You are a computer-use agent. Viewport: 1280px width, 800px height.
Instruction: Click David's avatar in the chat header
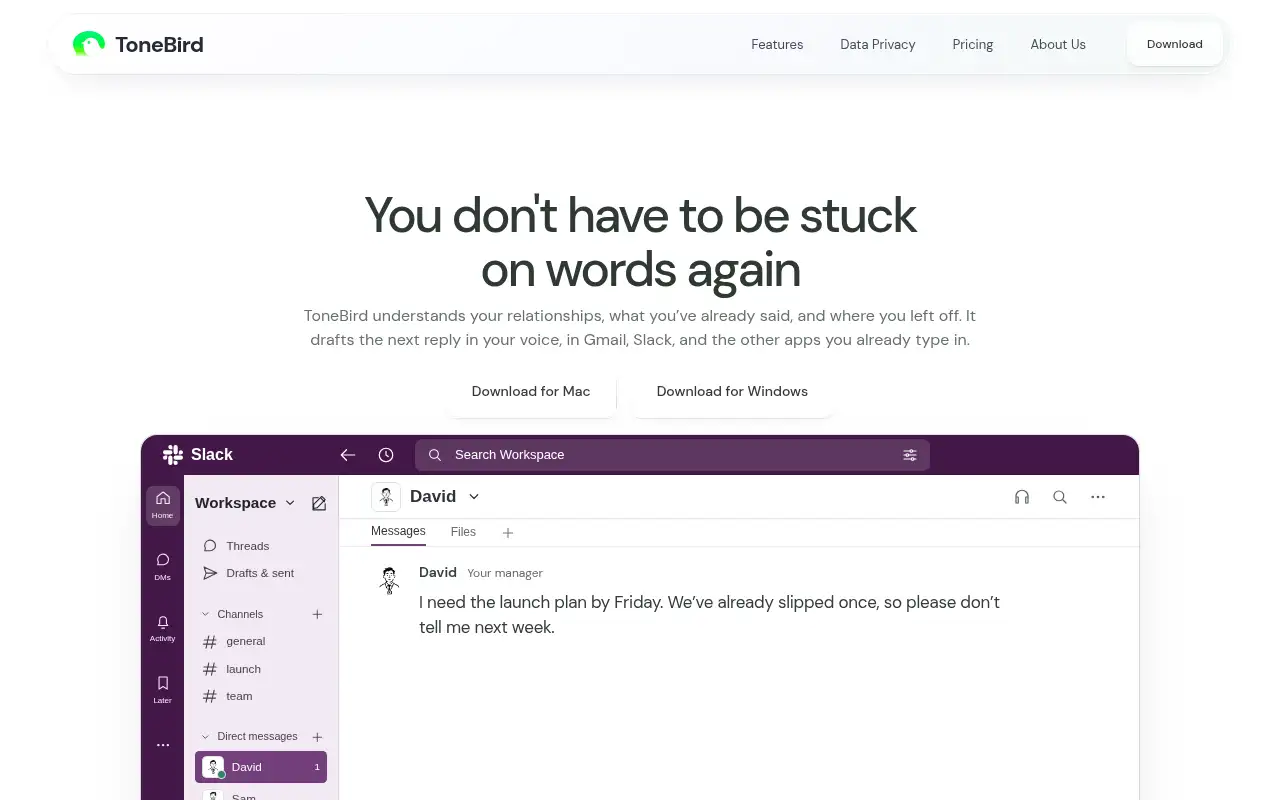pos(386,497)
